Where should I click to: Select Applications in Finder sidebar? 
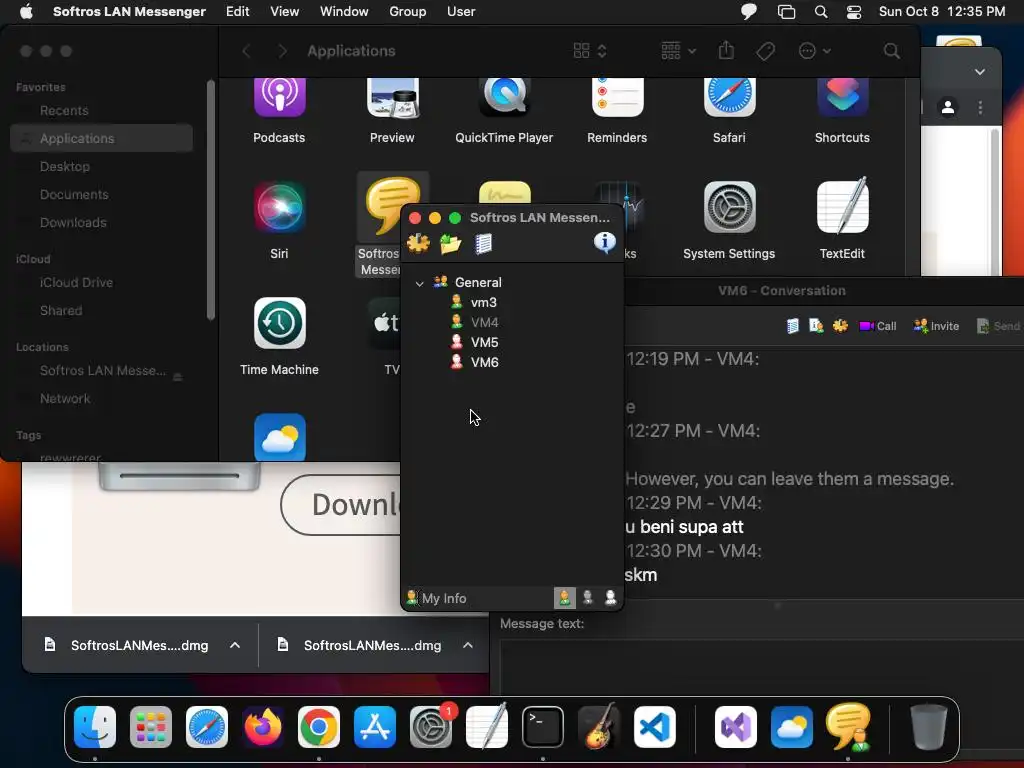coord(102,138)
